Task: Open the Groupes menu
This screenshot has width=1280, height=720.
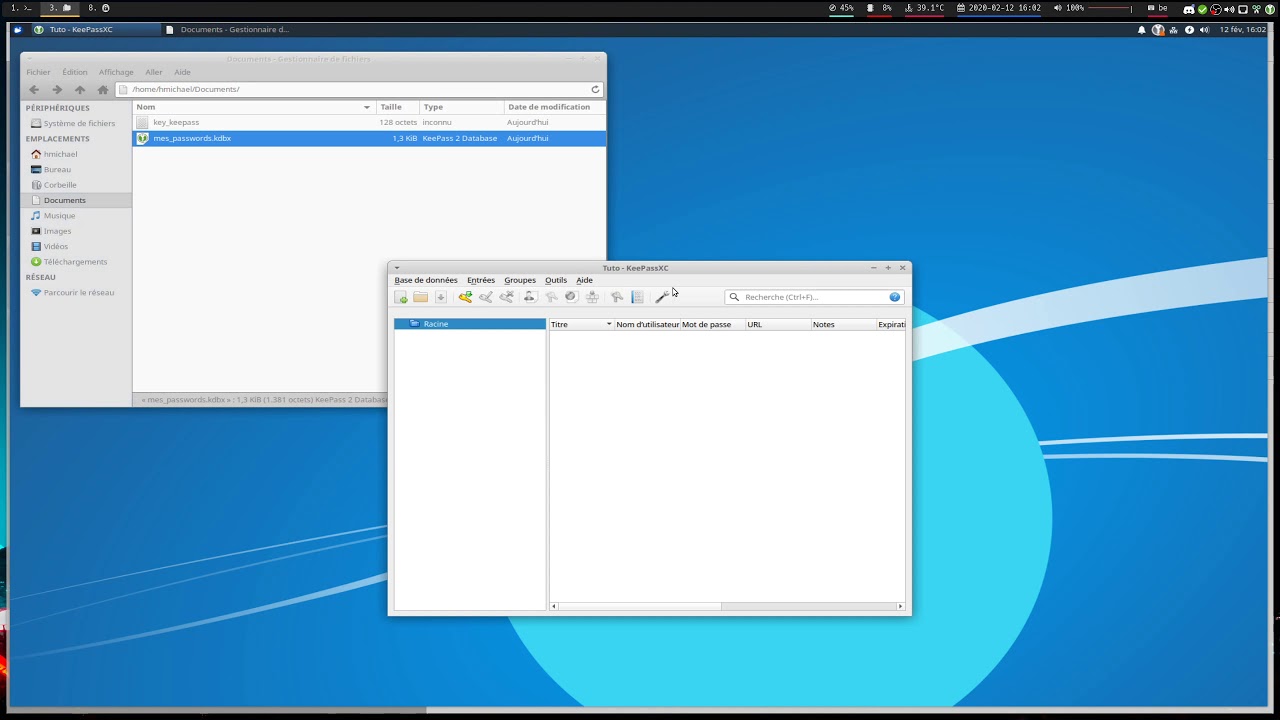Action: (x=520, y=280)
